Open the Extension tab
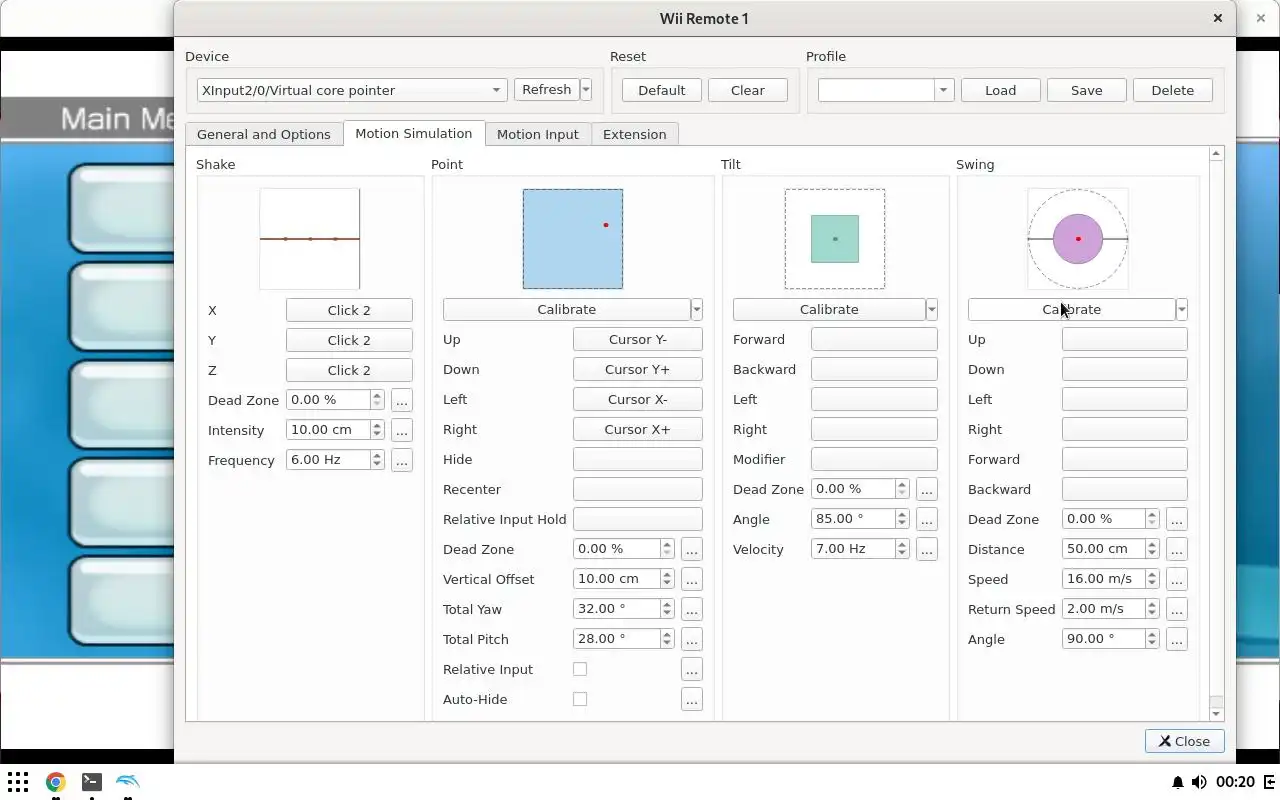This screenshot has height=800, width=1280. pos(635,134)
